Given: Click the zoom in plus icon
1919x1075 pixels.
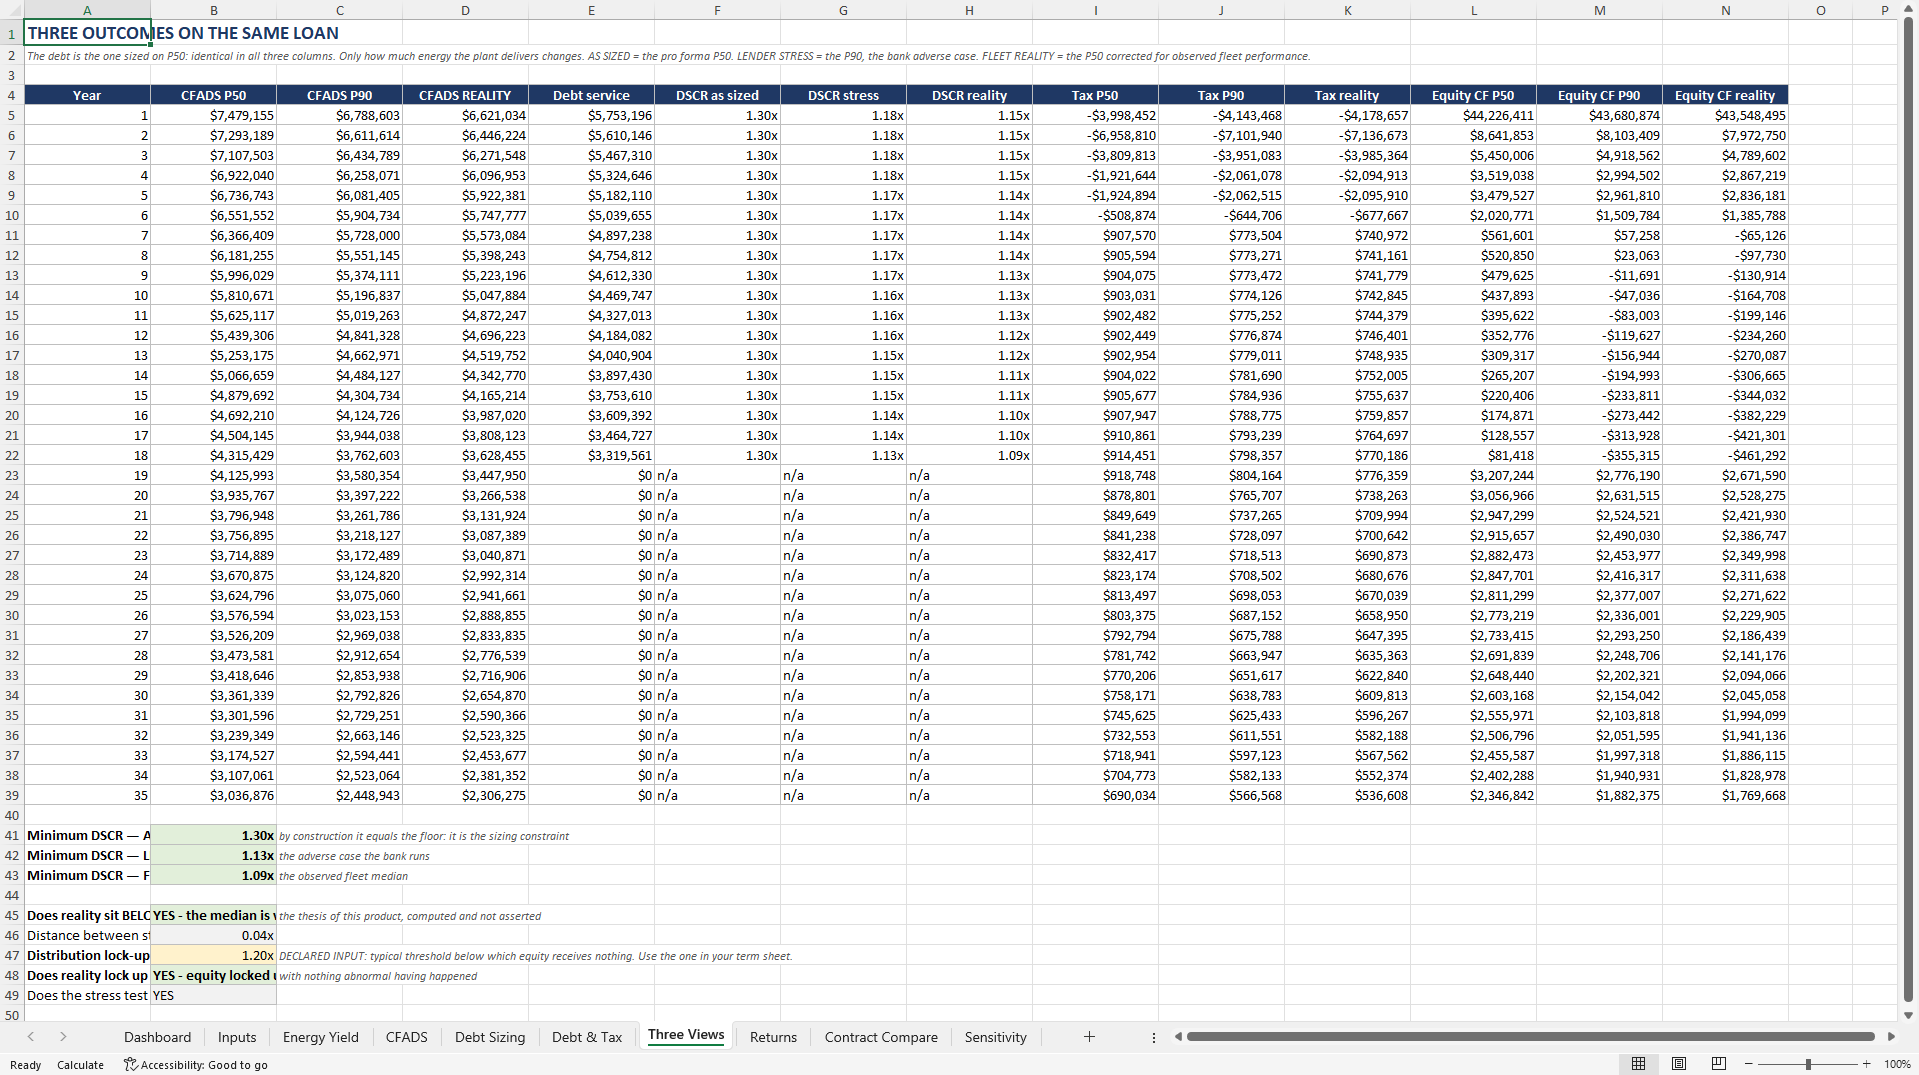Looking at the screenshot, I should (x=1866, y=1064).
